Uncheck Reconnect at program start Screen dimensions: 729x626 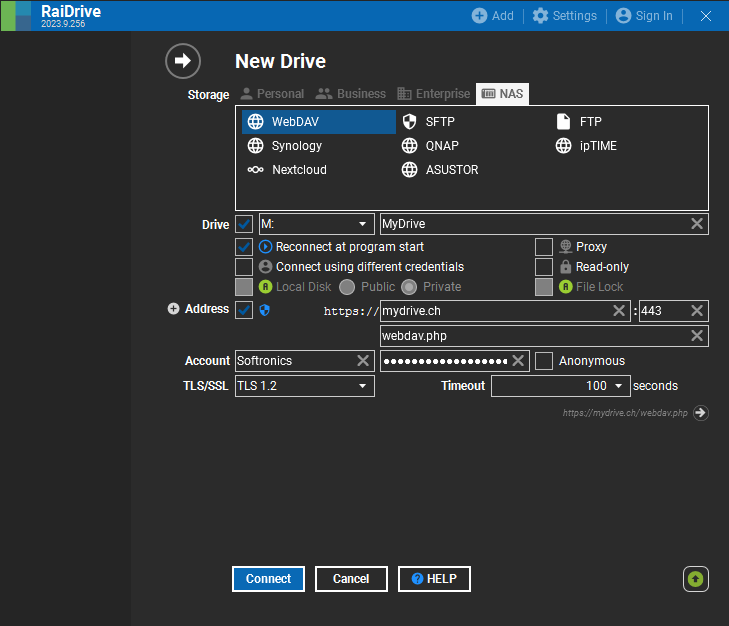click(x=244, y=247)
